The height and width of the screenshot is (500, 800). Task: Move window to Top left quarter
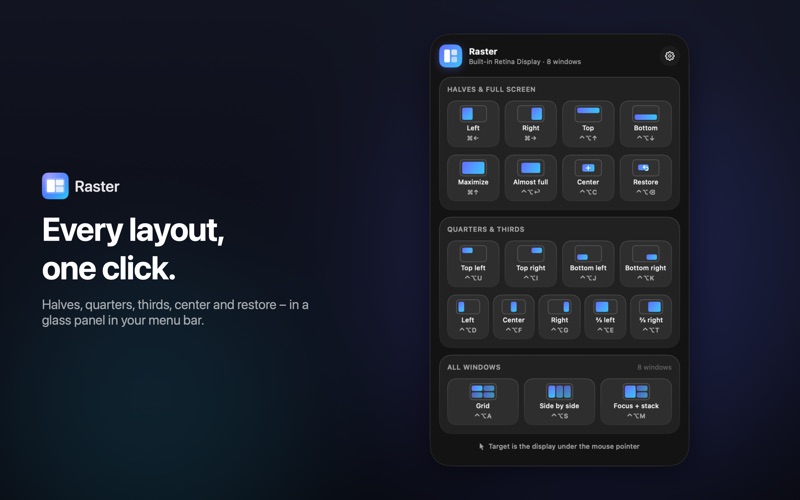coord(473,264)
